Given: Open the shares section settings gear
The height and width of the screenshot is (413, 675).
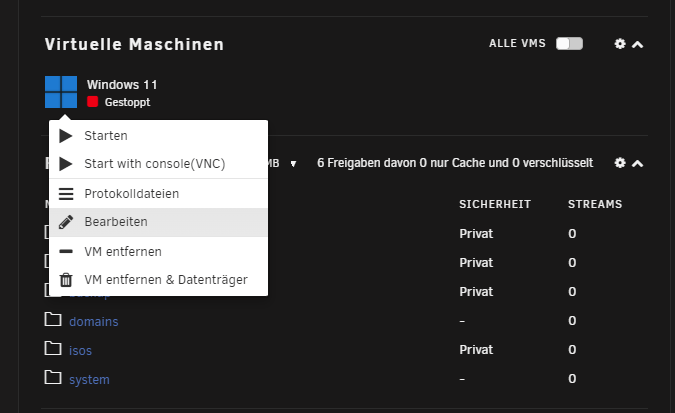Looking at the screenshot, I should [620, 163].
